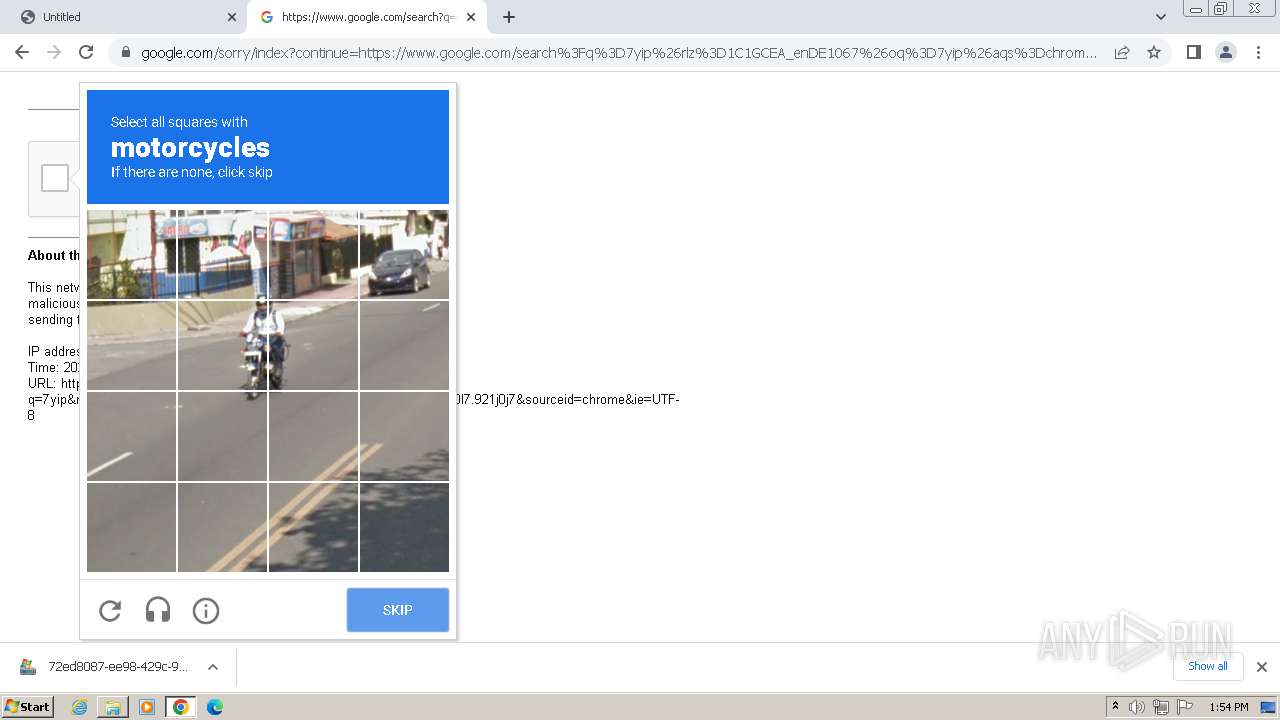This screenshot has width=1280, height=720.
Task: Go back with the browser back arrow
Action: click(x=22, y=52)
